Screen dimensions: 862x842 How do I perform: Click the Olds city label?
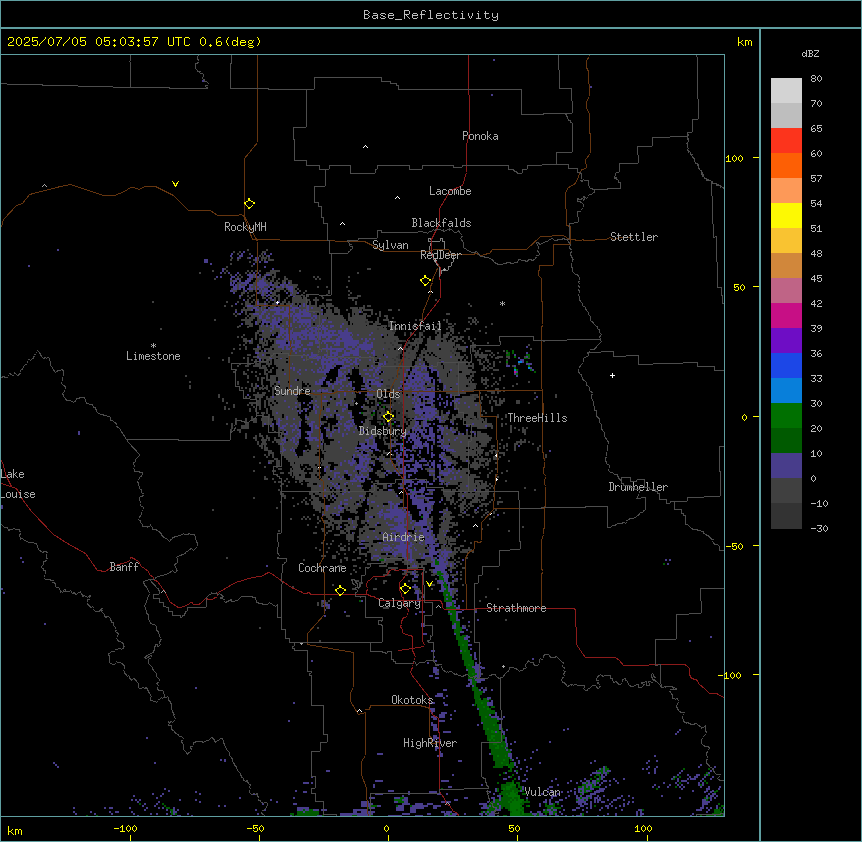(388, 394)
